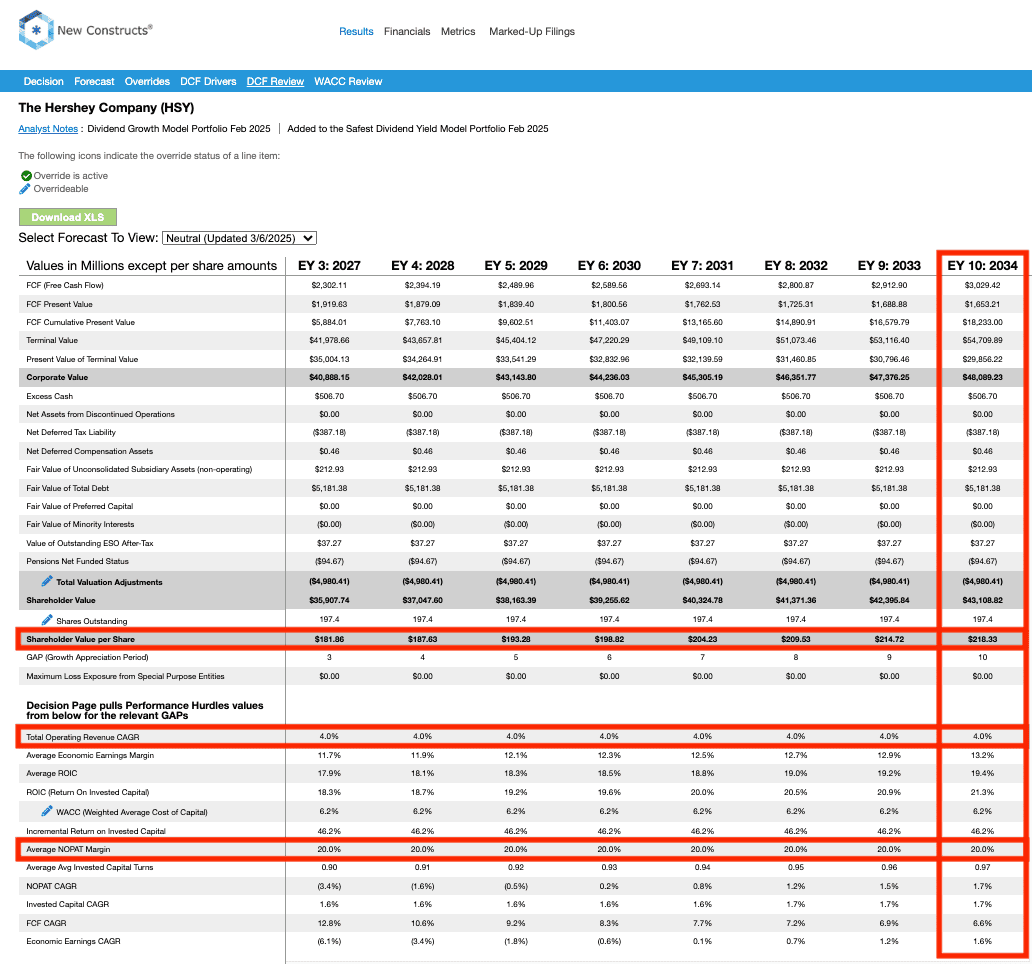Select the DCF Review sub-tab
Viewport: 1032px width, 964px height.
275,82
